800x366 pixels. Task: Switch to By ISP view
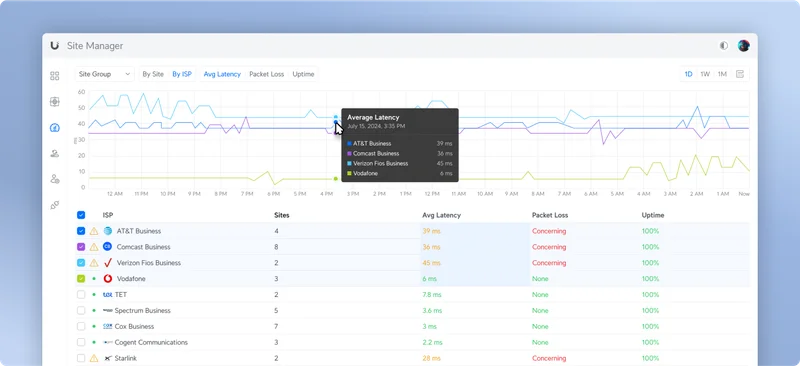click(x=182, y=74)
